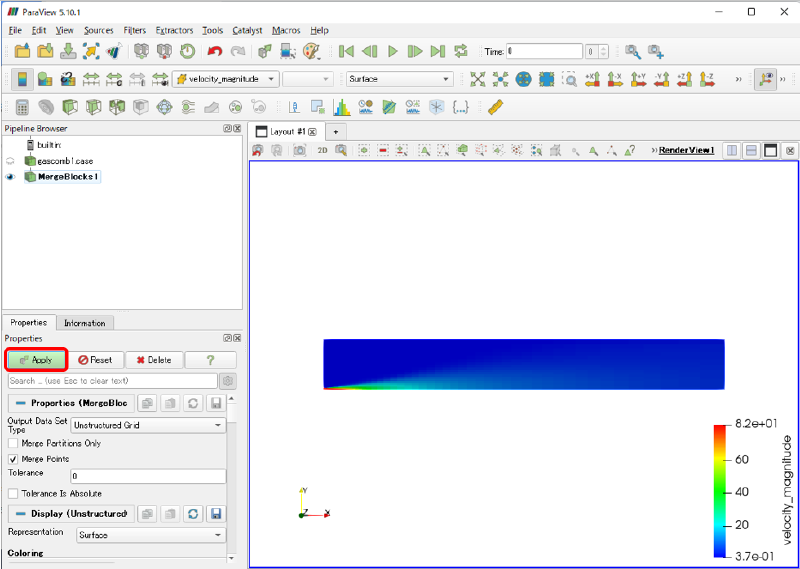Viewport: 800px width, 569px height.
Task: Show gascomb1.case with its eye icon
Action: pyautogui.click(x=10, y=161)
